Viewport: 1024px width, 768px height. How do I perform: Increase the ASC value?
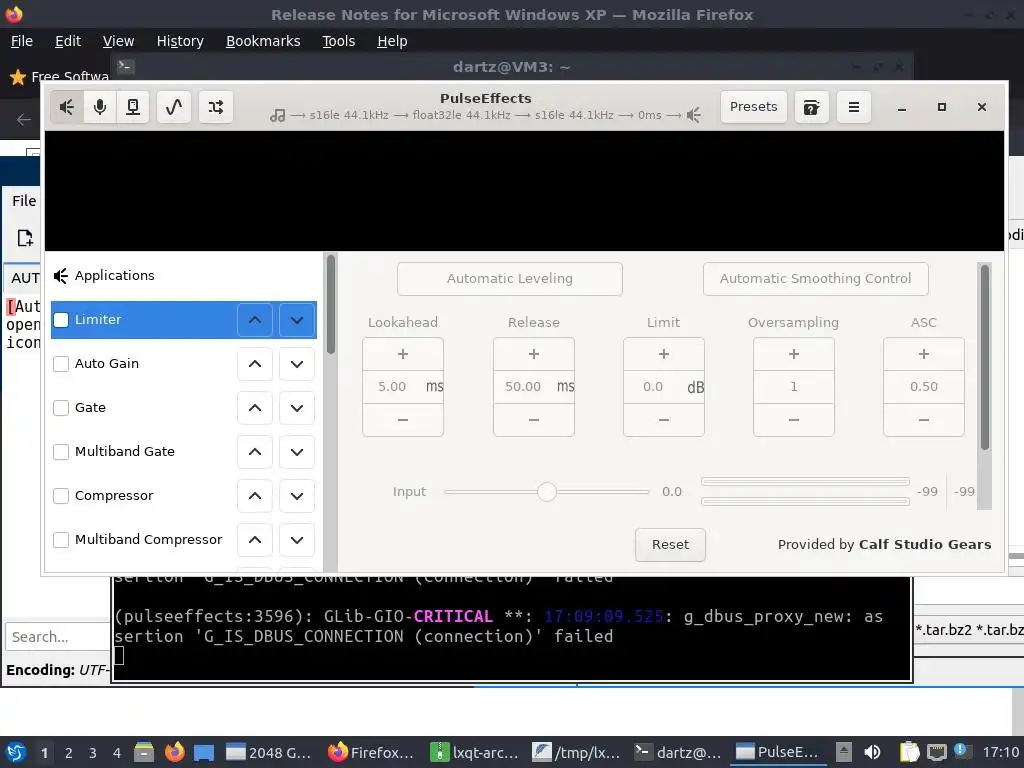tap(923, 354)
